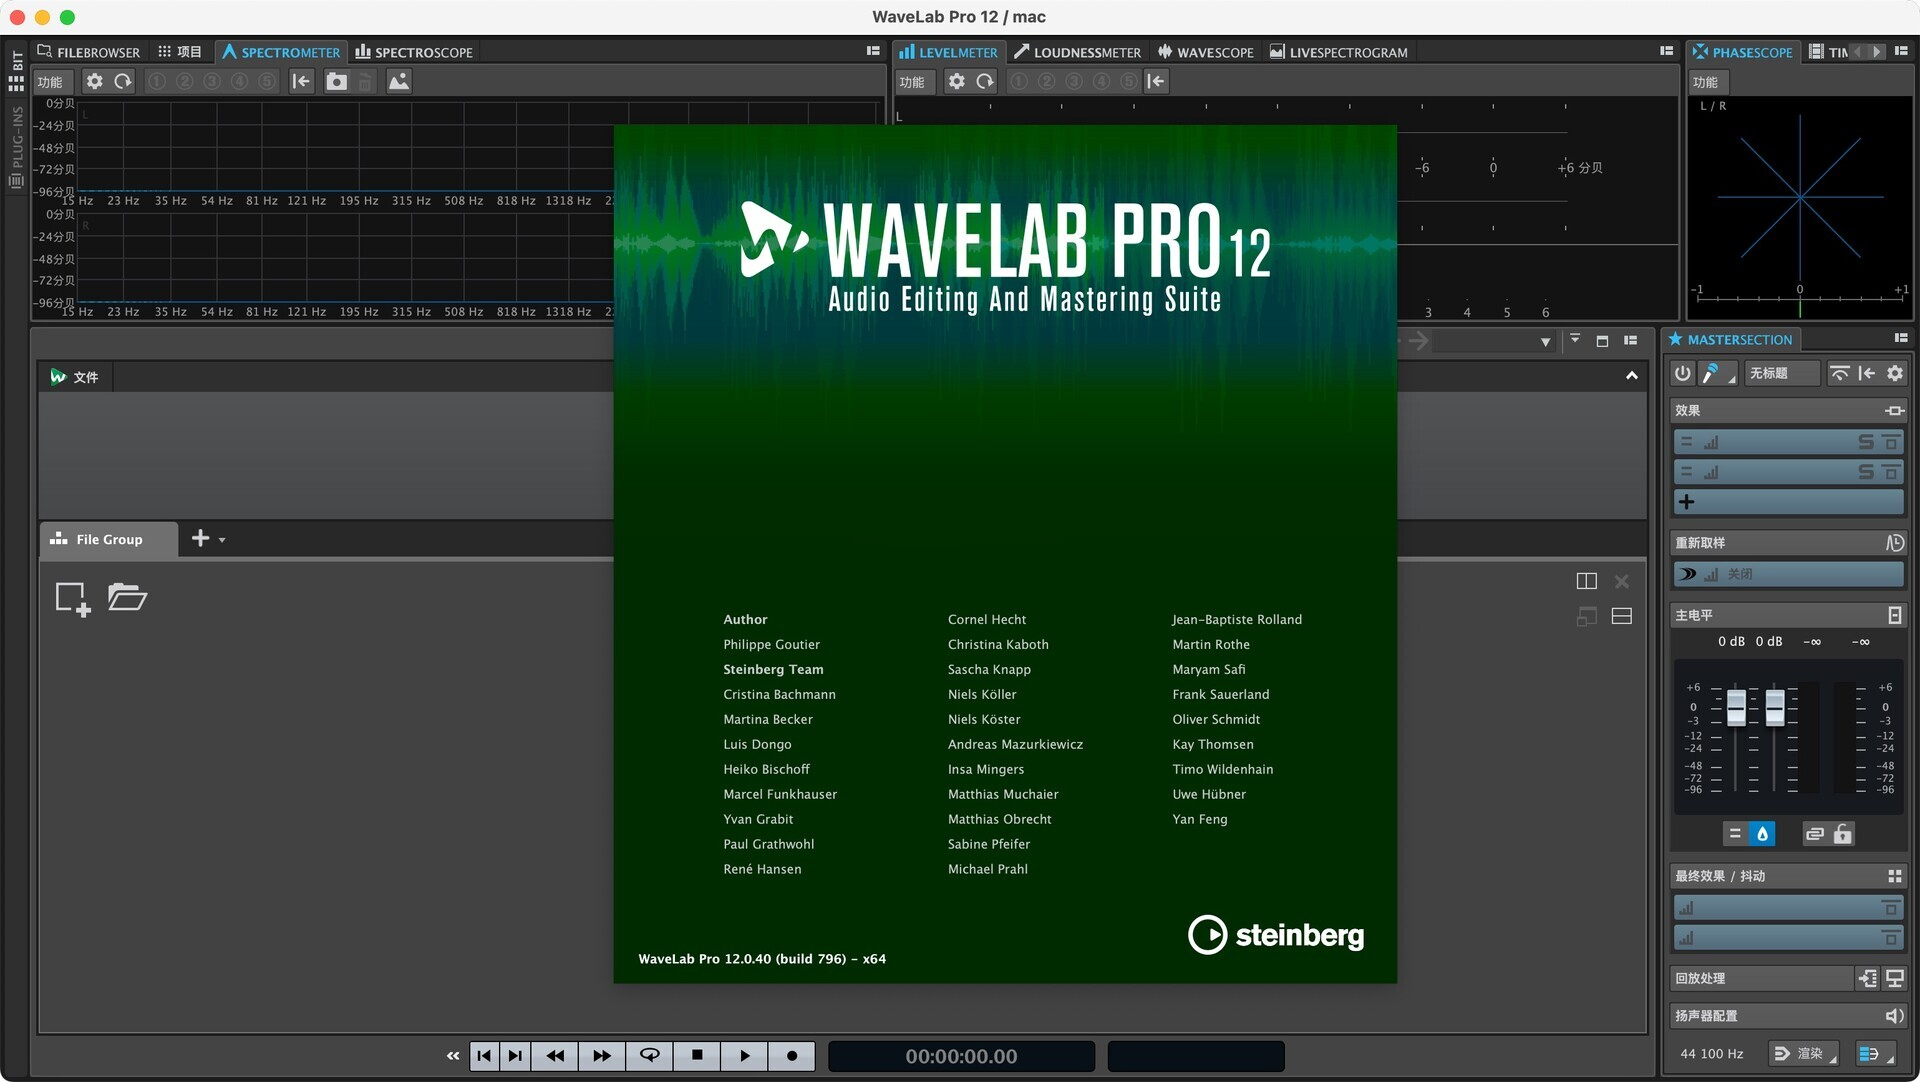Open the Render dropdown button
The width and height of the screenshot is (1920, 1082).
(x=1805, y=1054)
